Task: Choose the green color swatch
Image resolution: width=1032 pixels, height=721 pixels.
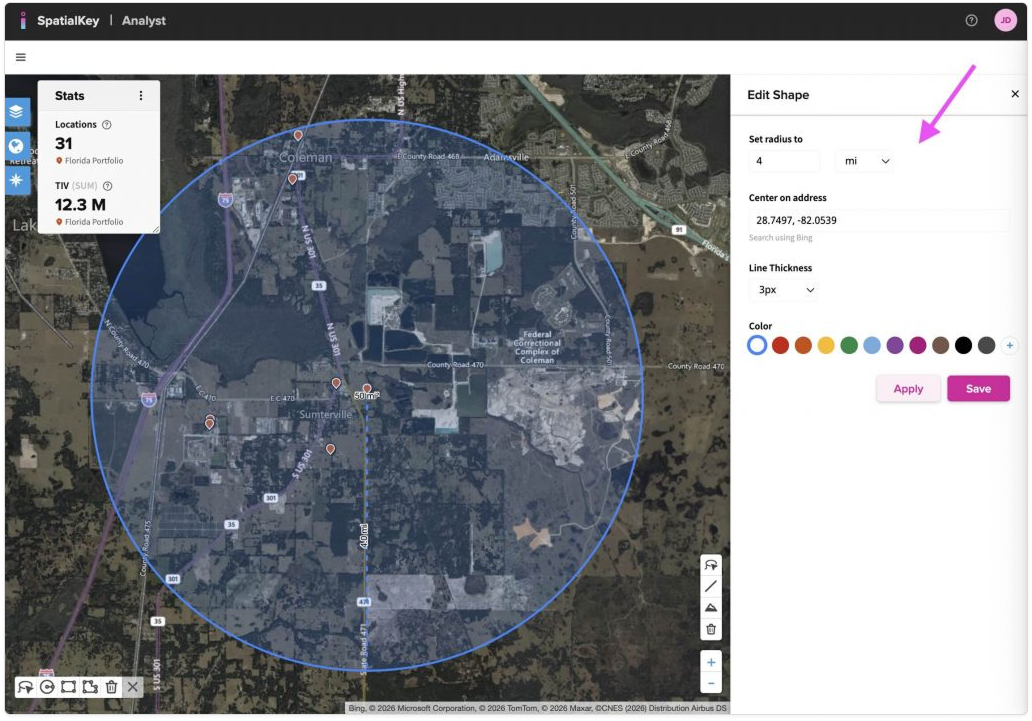Action: point(849,345)
